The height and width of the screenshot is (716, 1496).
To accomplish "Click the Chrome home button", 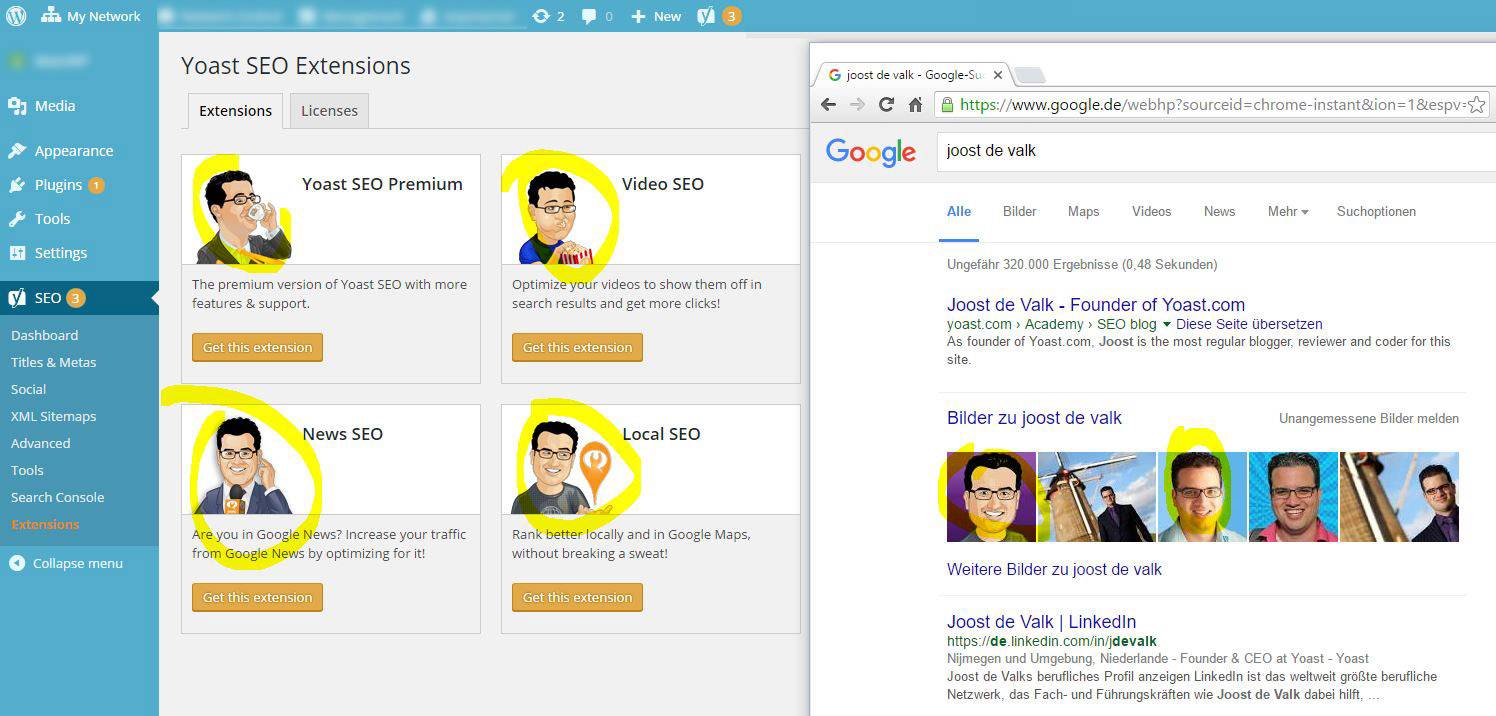I will tap(915, 104).
